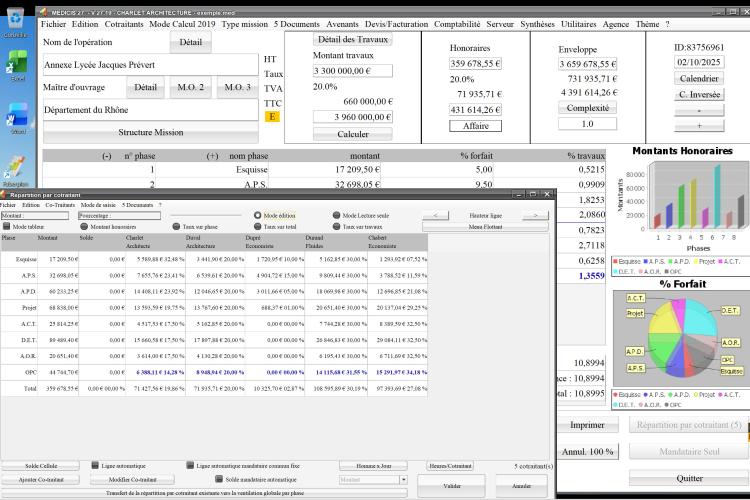The image size is (750, 500).
Task: Click Ajouter Co-traitant button
Action: [41, 479]
